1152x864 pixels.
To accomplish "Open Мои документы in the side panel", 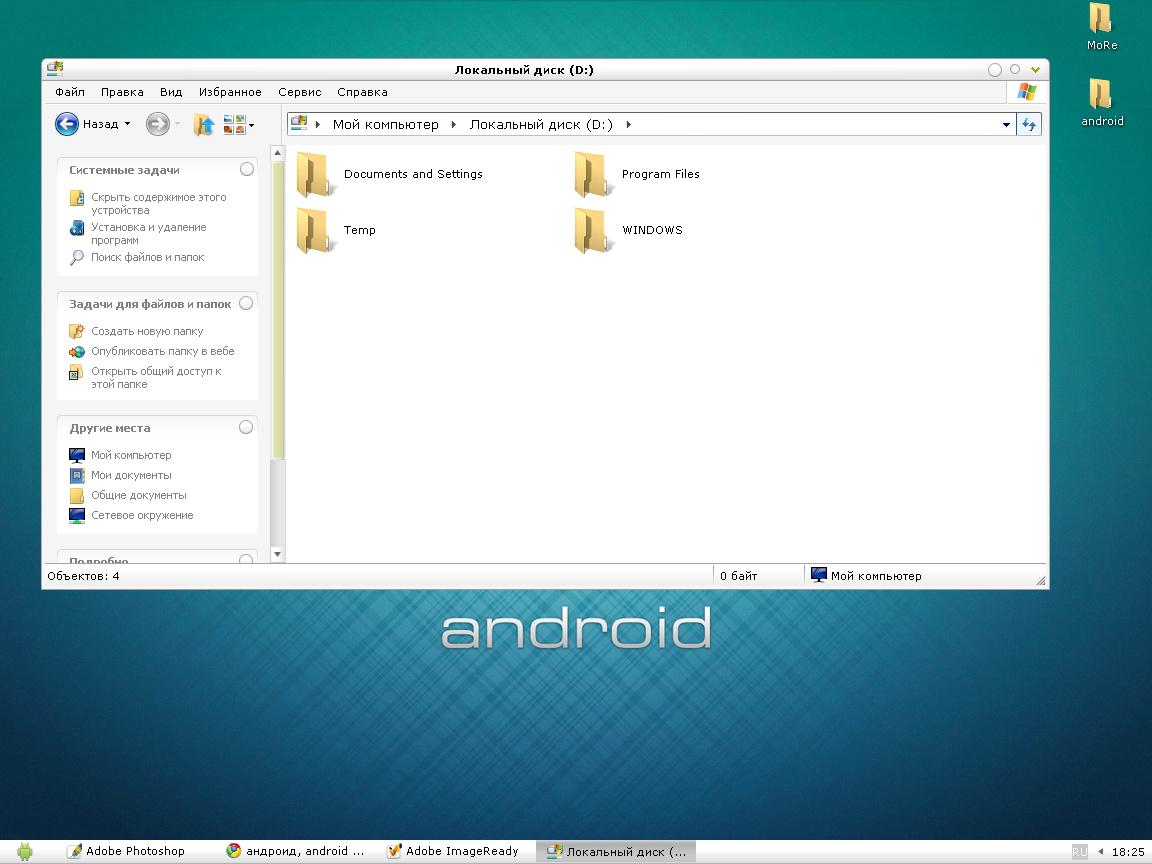I will pos(120,475).
